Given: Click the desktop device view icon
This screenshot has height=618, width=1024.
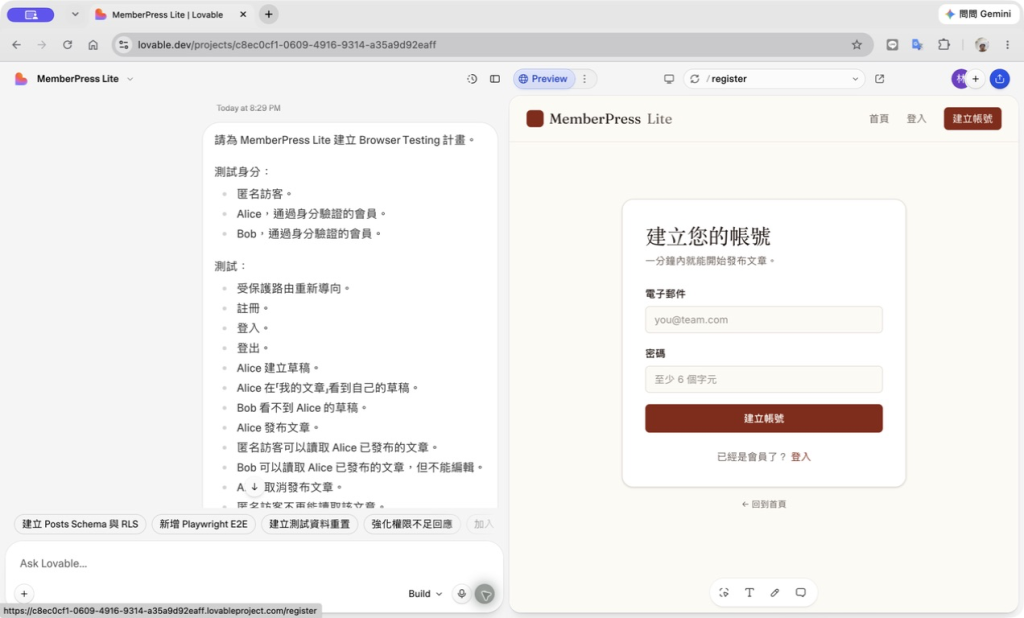Looking at the screenshot, I should (669, 79).
